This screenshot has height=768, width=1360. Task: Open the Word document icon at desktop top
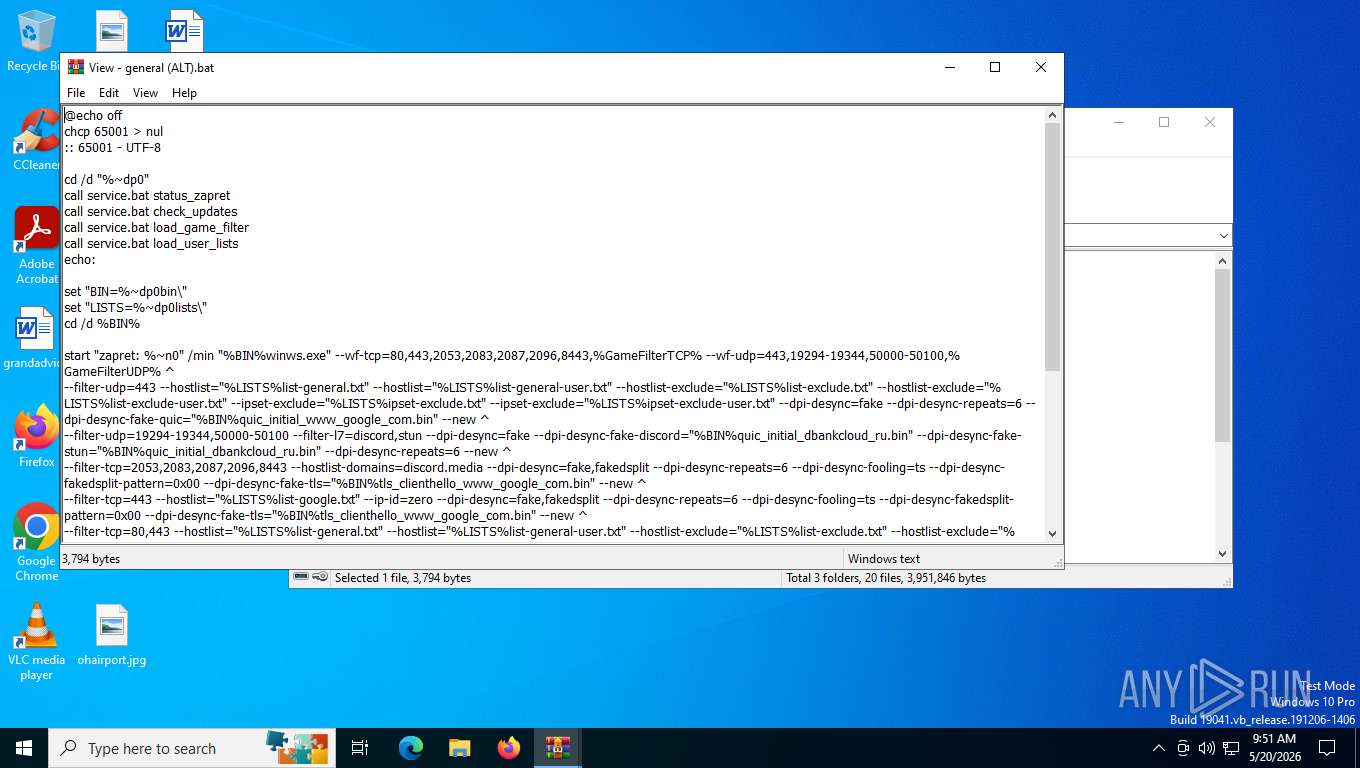185,30
